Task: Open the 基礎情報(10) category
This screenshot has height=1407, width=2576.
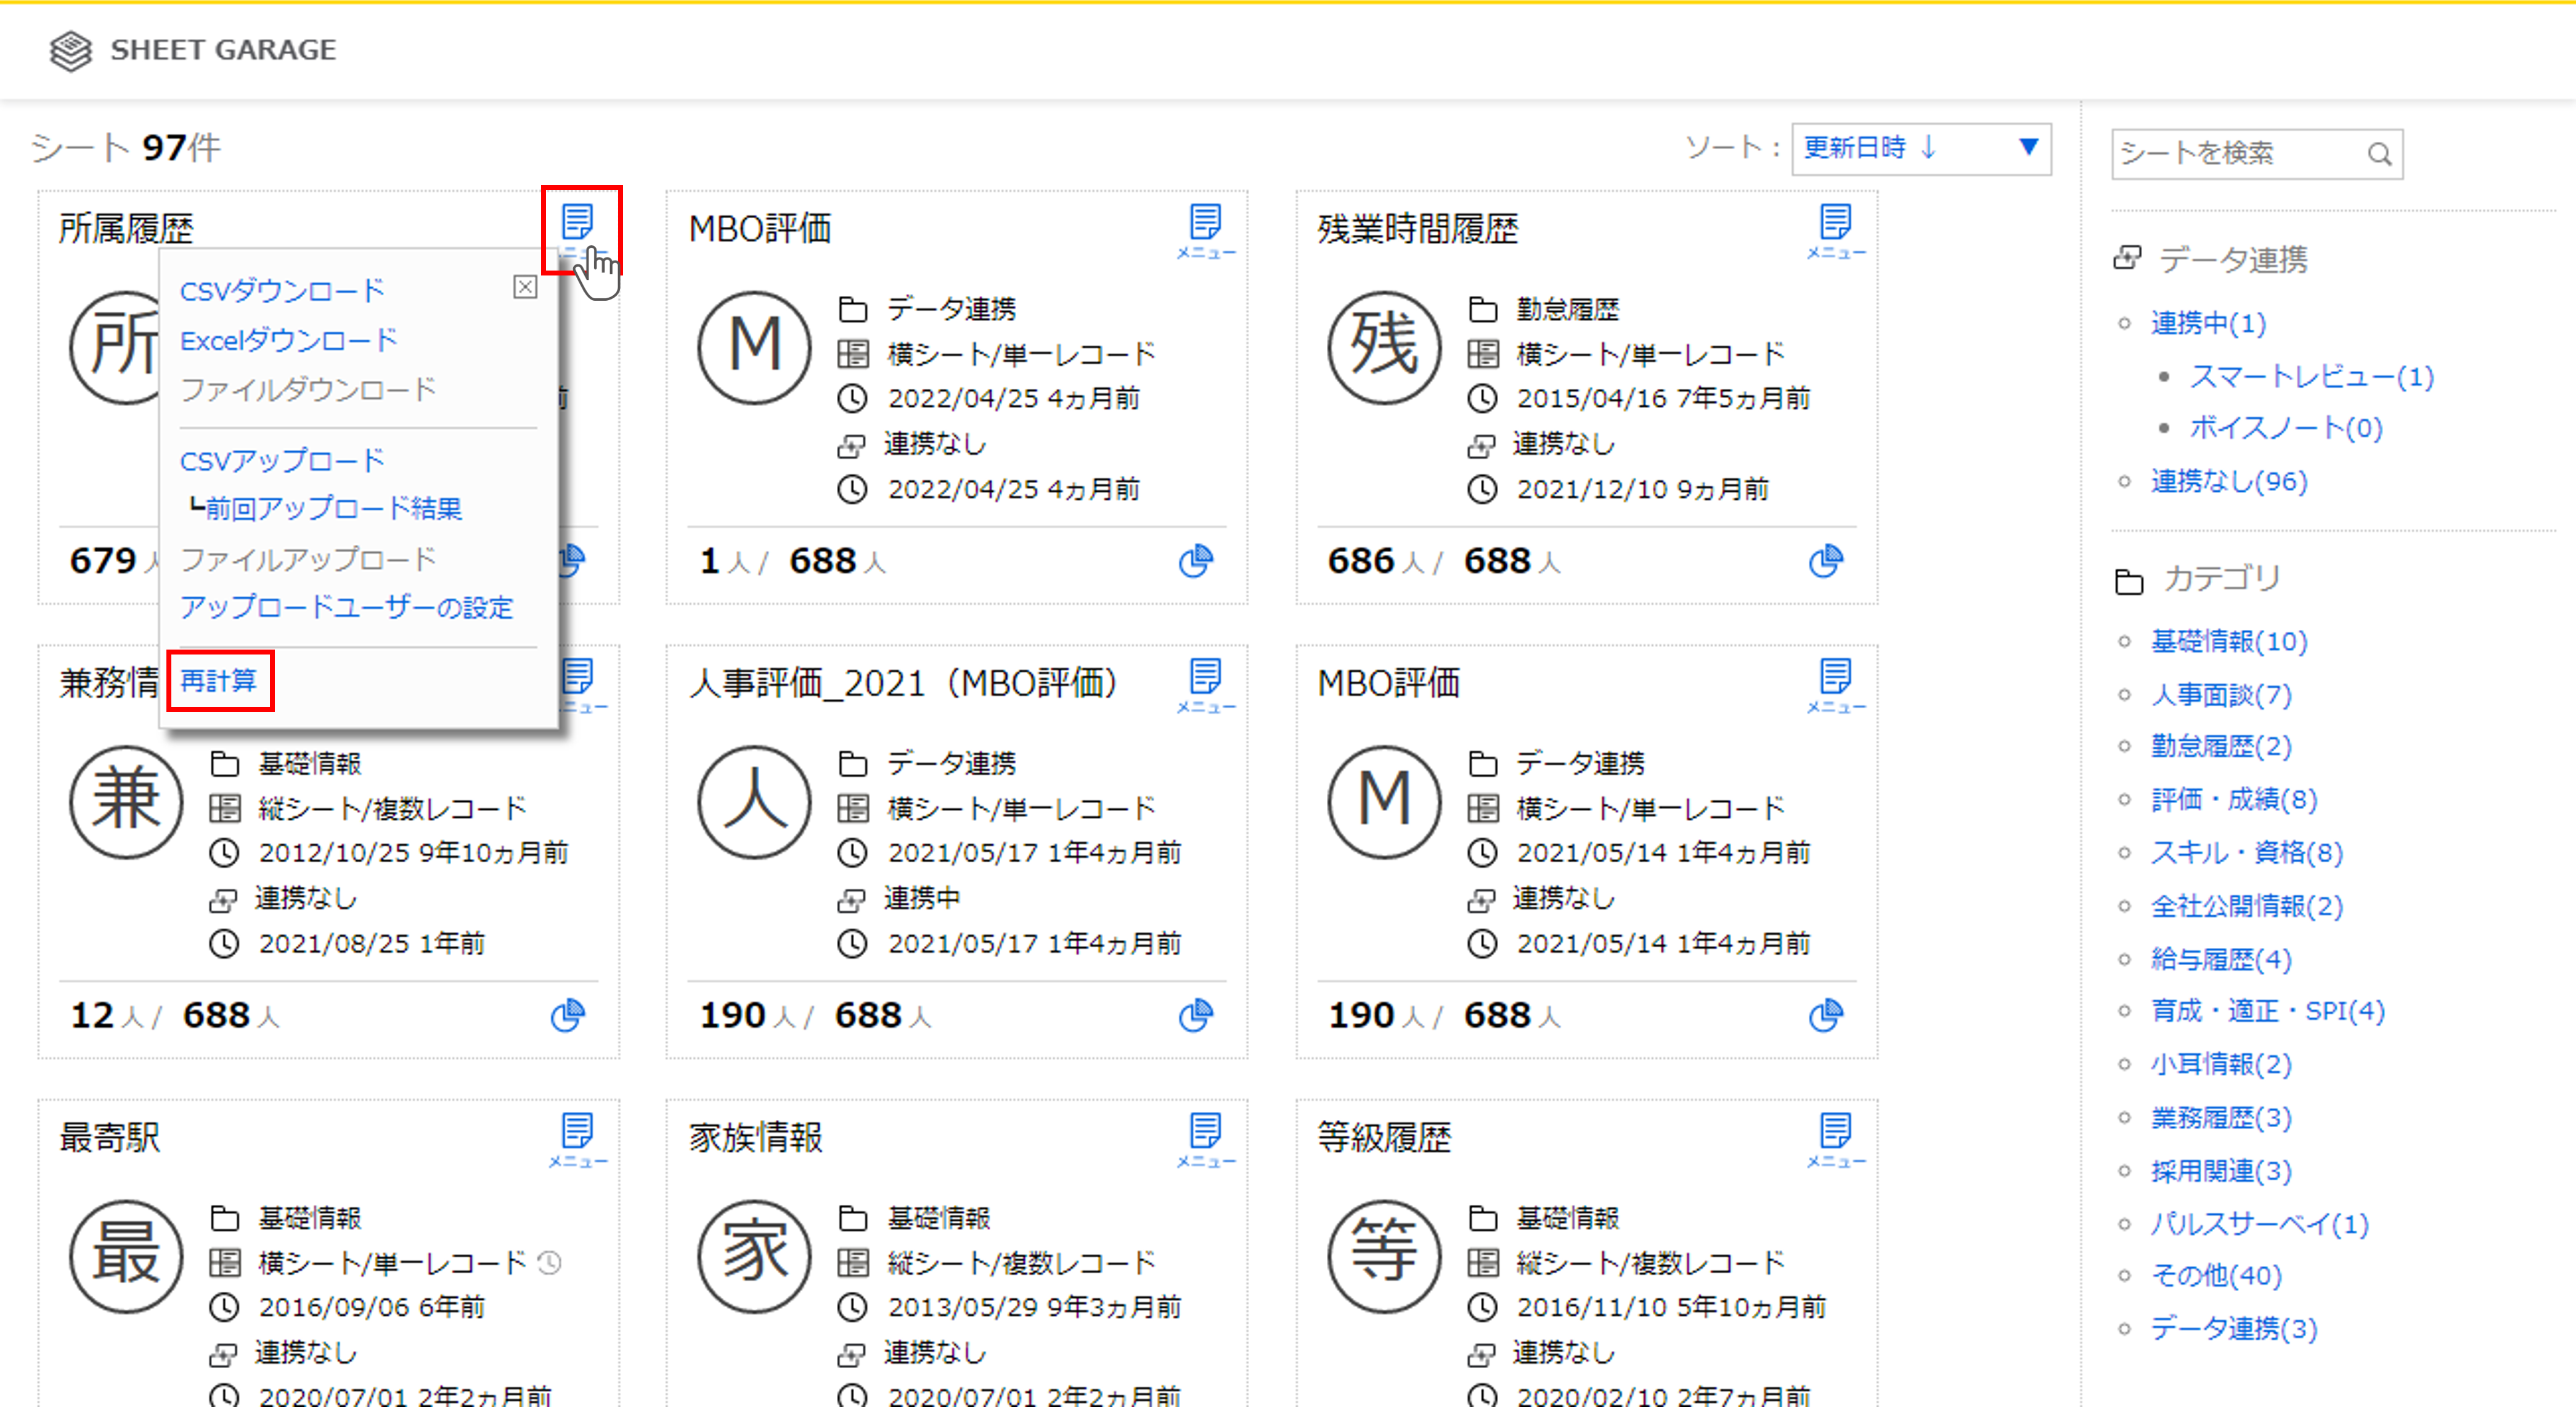Action: [x=2229, y=641]
